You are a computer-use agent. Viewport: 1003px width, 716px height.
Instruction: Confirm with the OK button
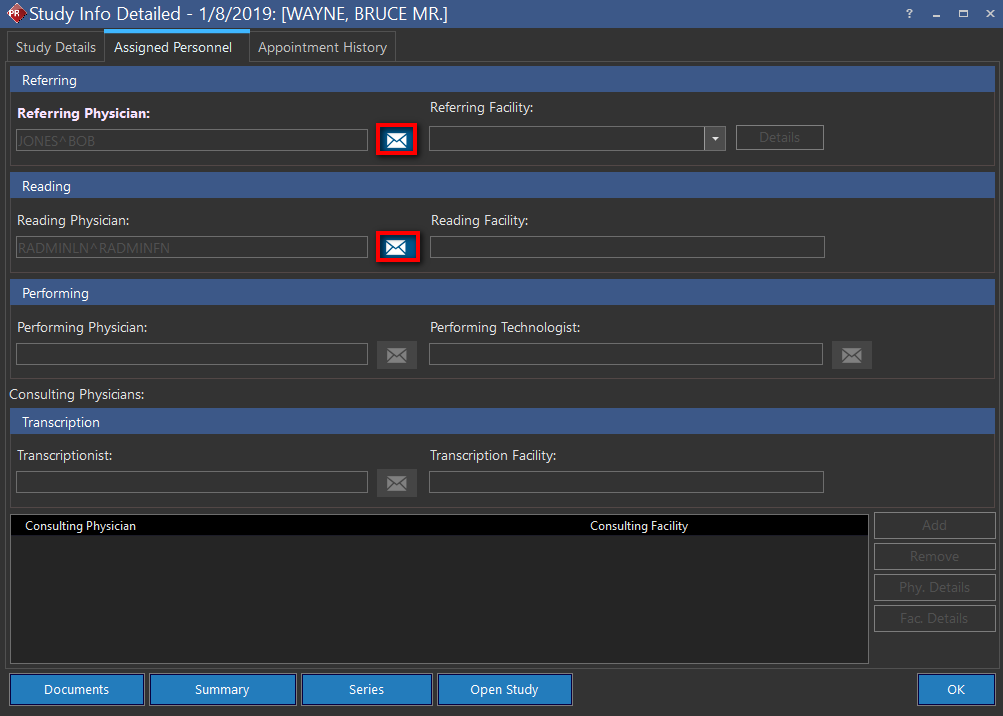tap(956, 689)
